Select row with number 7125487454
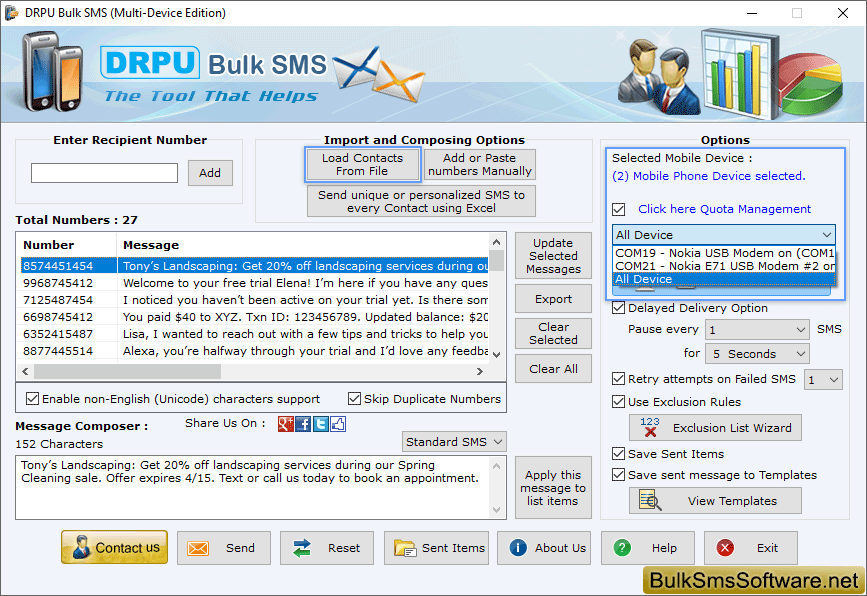Viewport: 867px width, 596px height. [x=254, y=300]
